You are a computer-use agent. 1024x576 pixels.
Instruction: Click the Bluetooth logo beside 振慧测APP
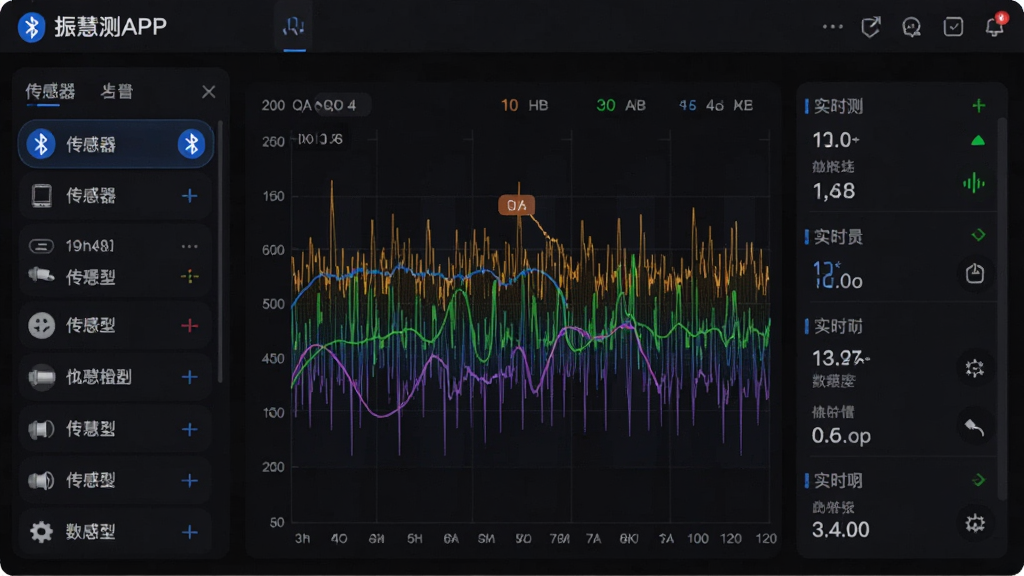click(31, 27)
